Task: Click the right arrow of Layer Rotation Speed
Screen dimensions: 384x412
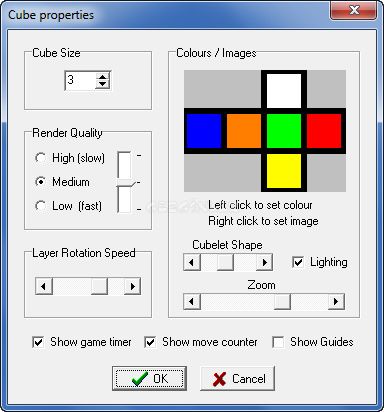Action: [x=132, y=286]
